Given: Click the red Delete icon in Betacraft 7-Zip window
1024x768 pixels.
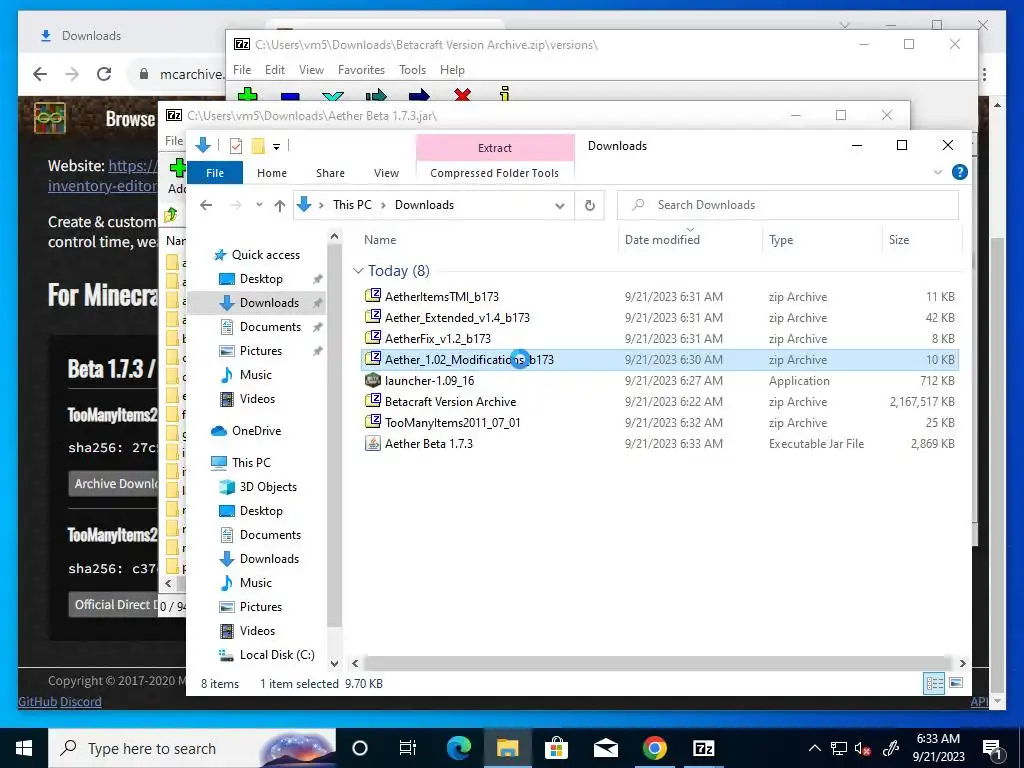Looking at the screenshot, I should click(462, 95).
